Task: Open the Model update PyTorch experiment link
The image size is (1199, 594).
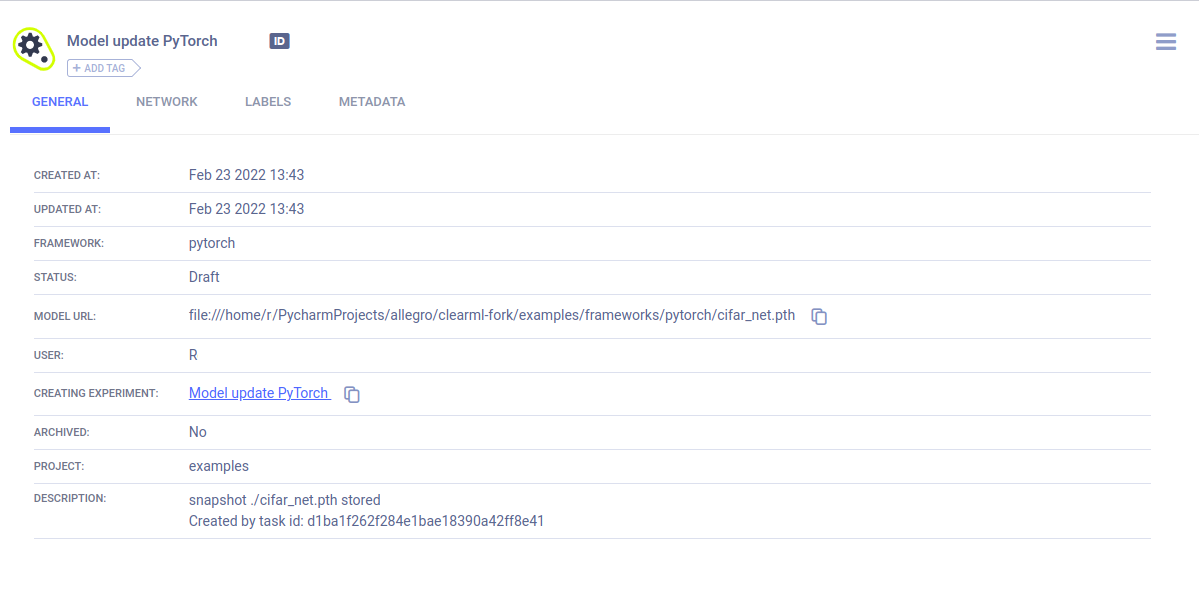Action: point(259,393)
